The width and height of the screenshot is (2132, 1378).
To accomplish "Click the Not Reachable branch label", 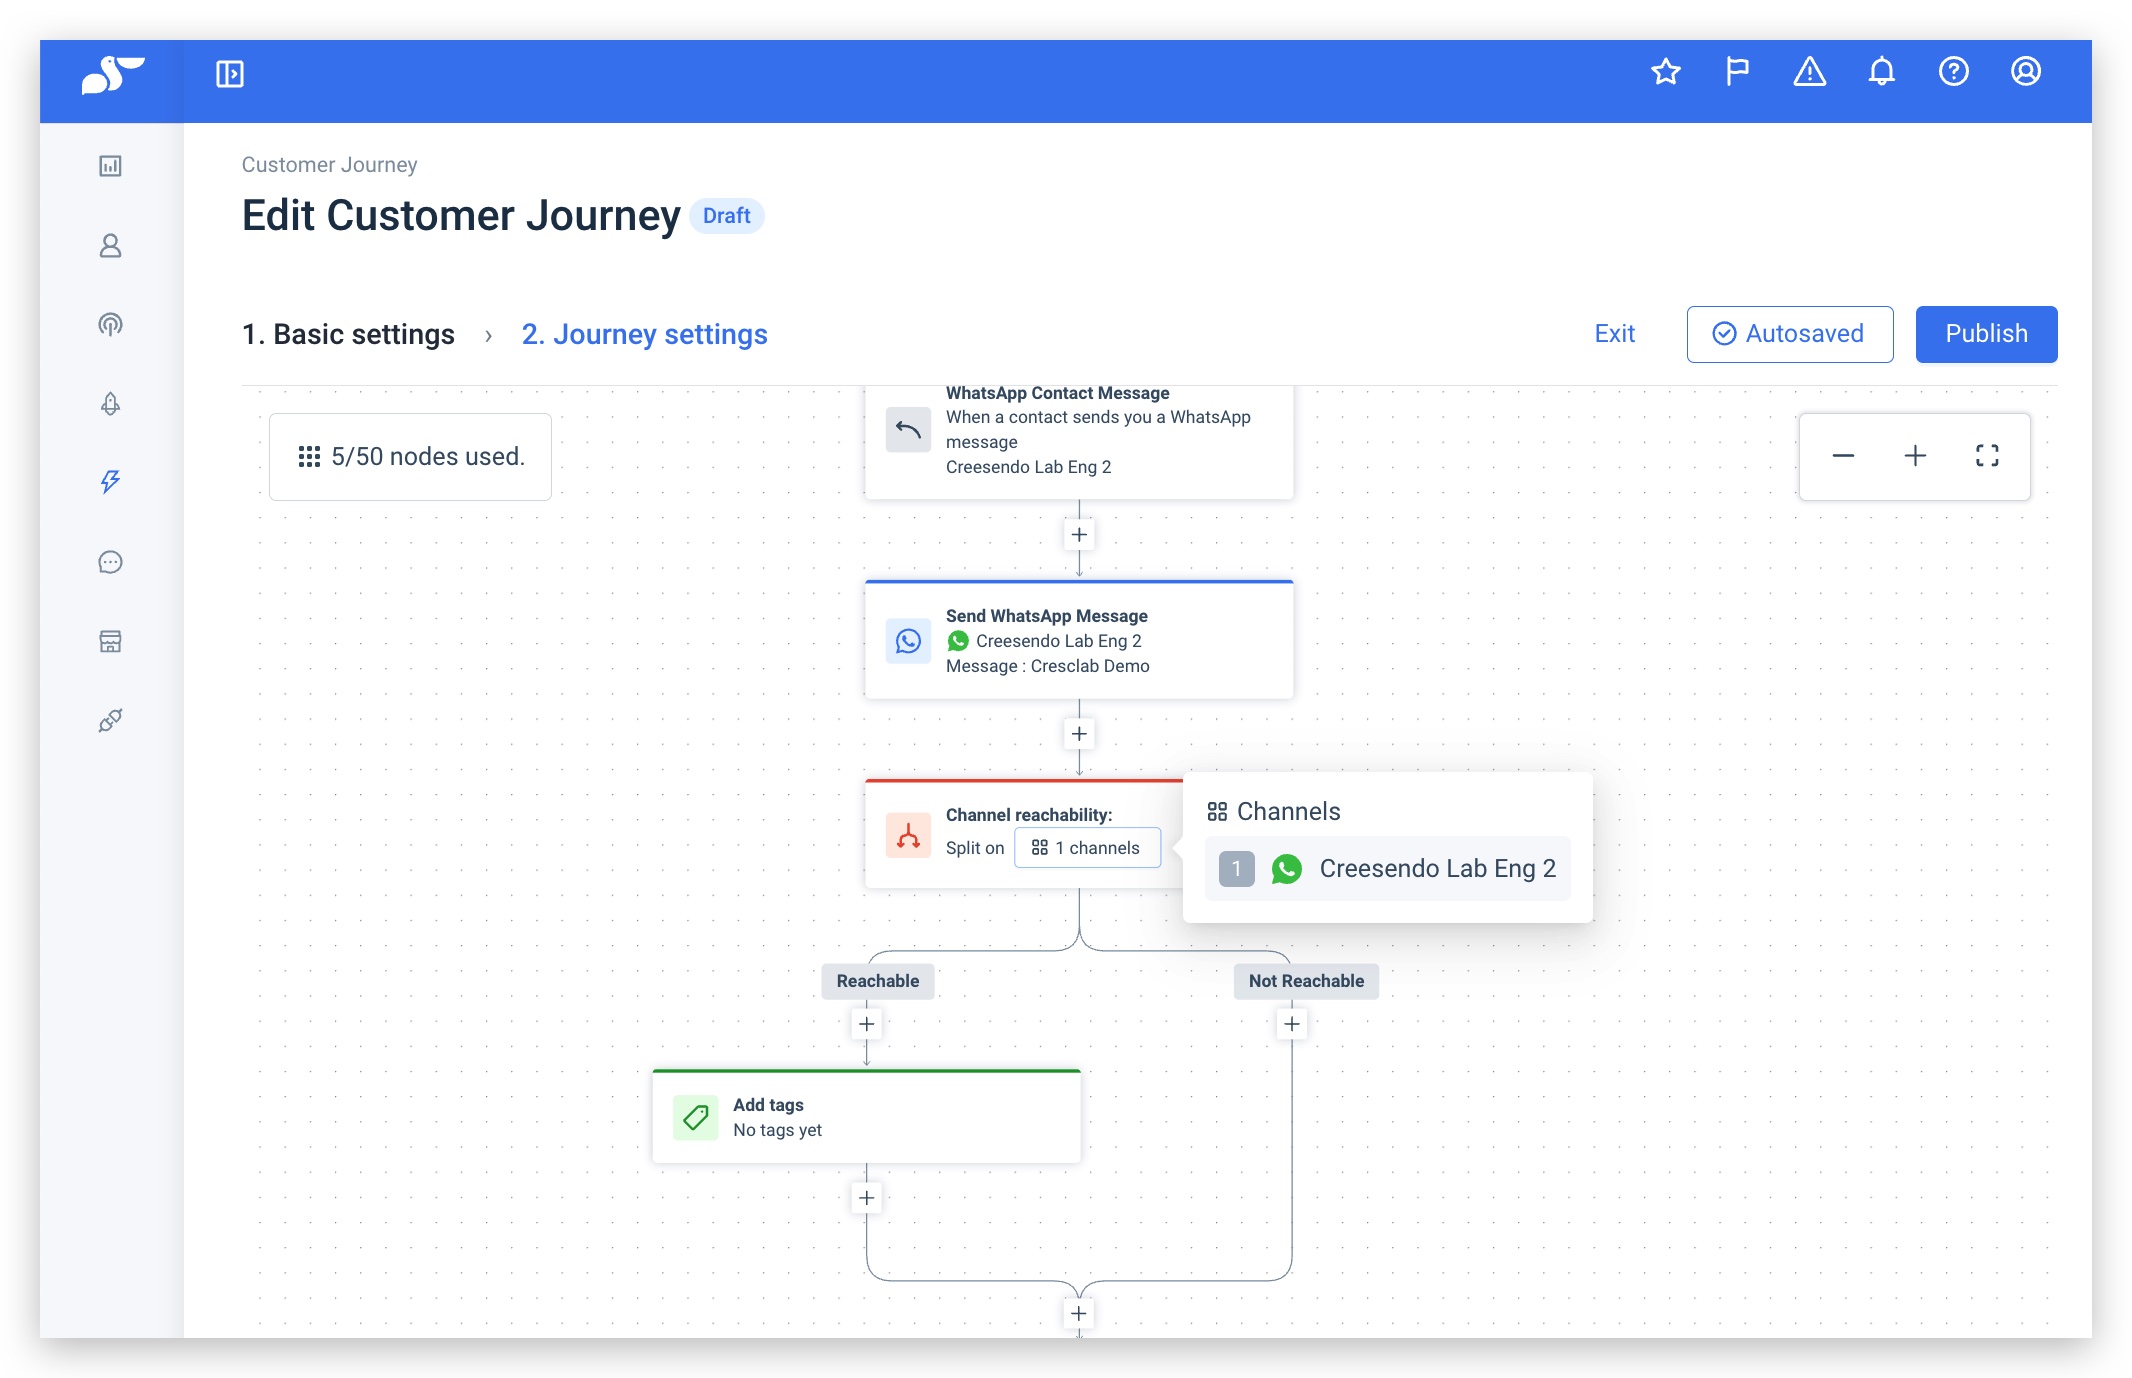I will 1306,981.
